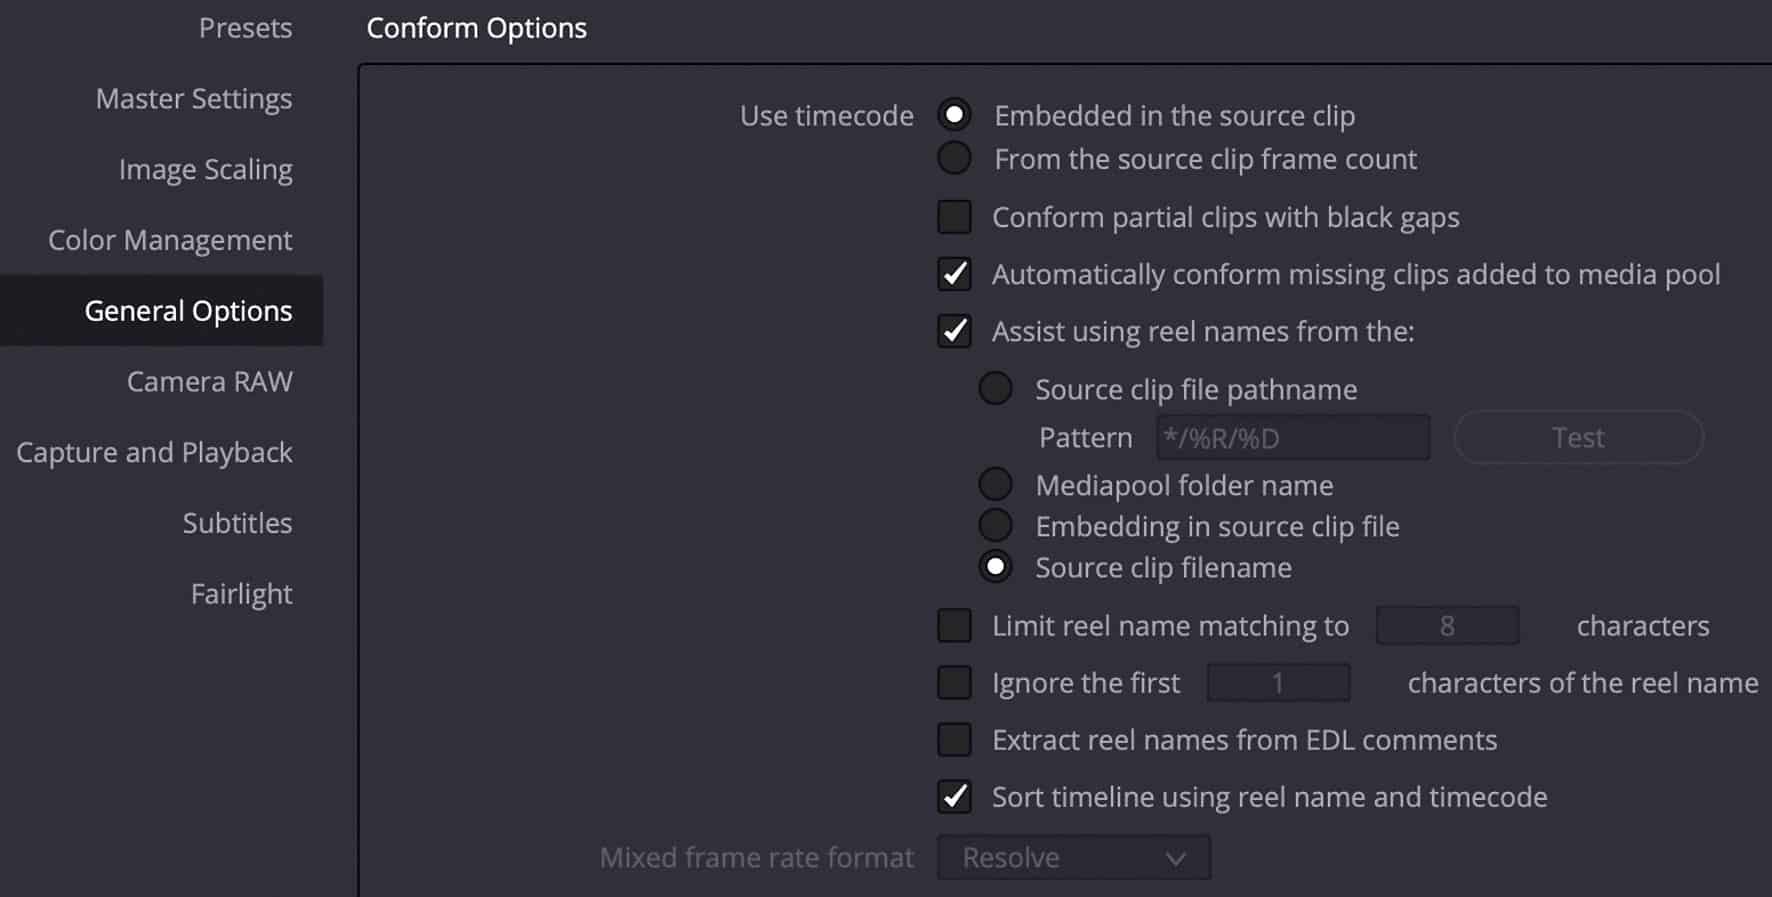
Task: Disable Sort timeline using reel name and timecode
Action: [x=954, y=797]
